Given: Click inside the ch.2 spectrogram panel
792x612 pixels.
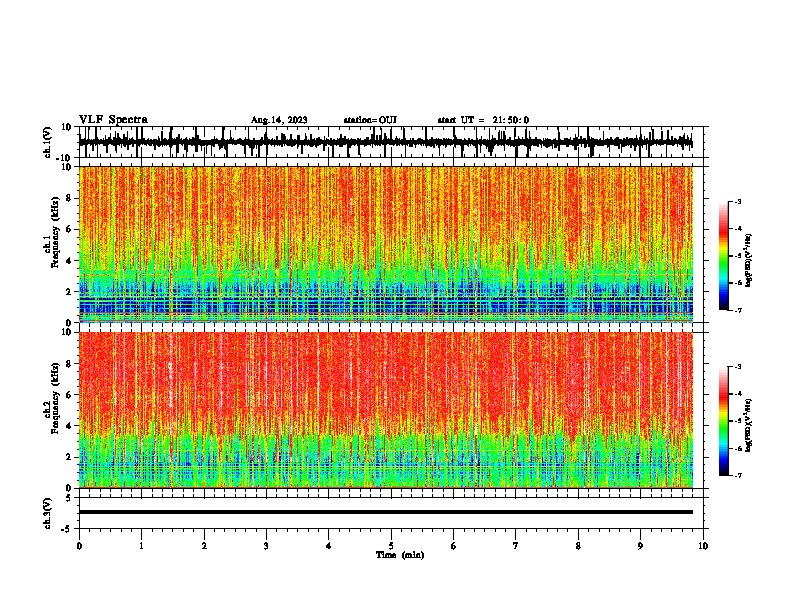Looking at the screenshot, I should tap(385, 410).
